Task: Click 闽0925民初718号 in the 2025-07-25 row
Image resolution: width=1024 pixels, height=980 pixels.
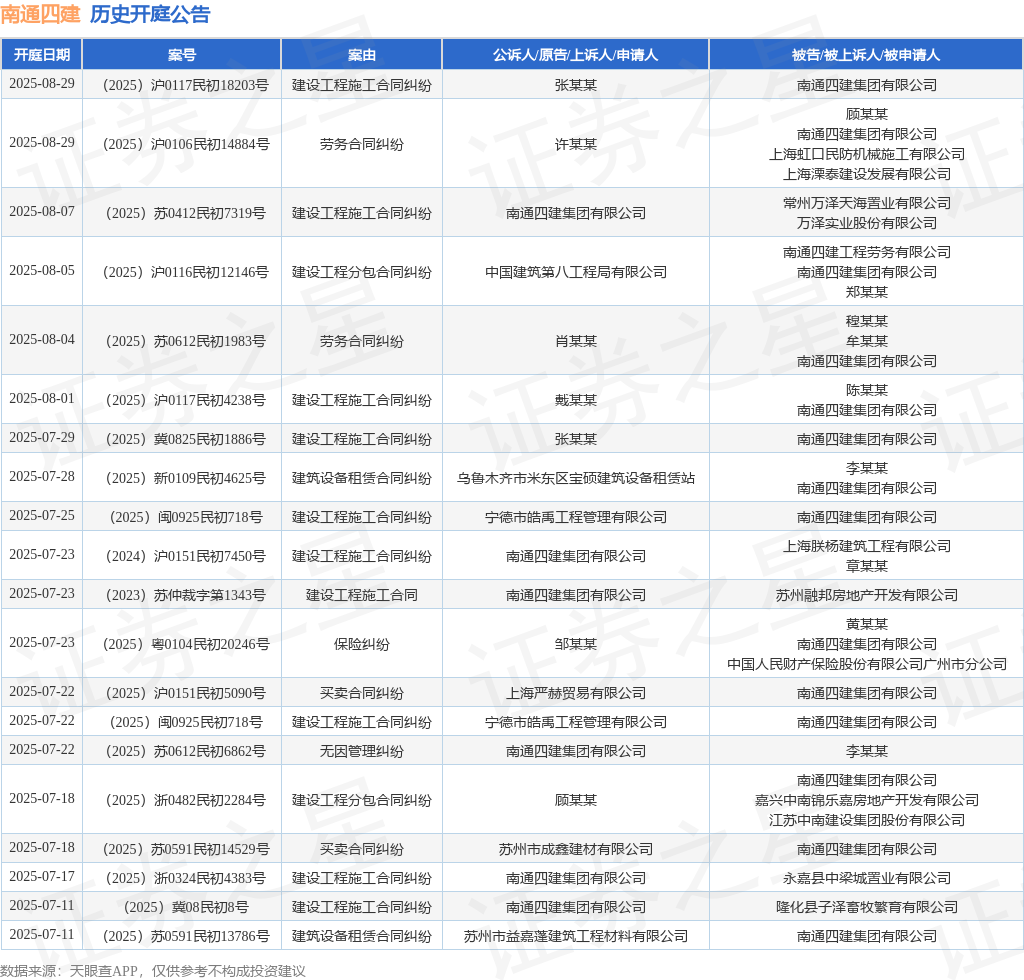Action: coord(185,518)
